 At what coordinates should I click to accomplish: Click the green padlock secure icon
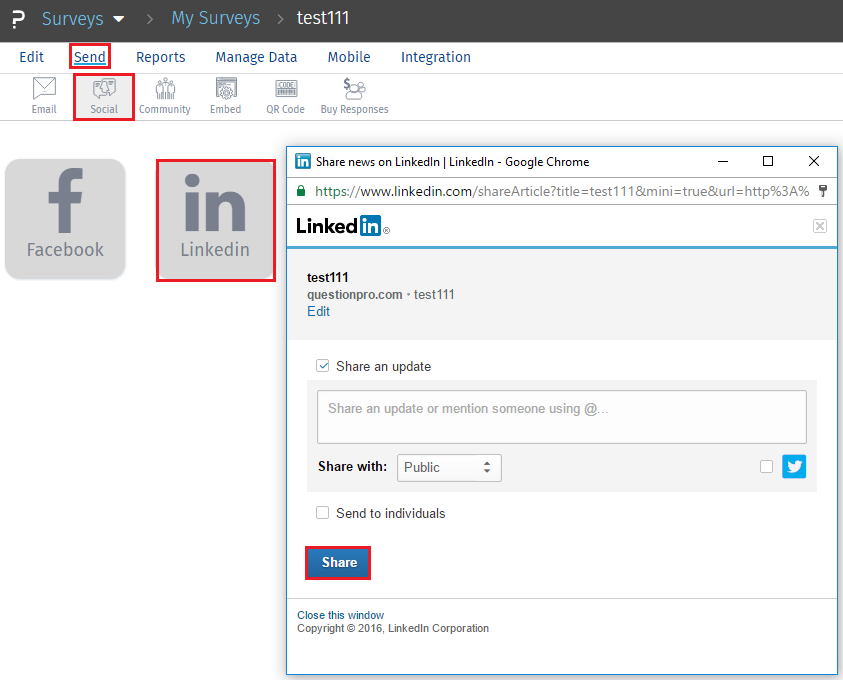point(301,191)
